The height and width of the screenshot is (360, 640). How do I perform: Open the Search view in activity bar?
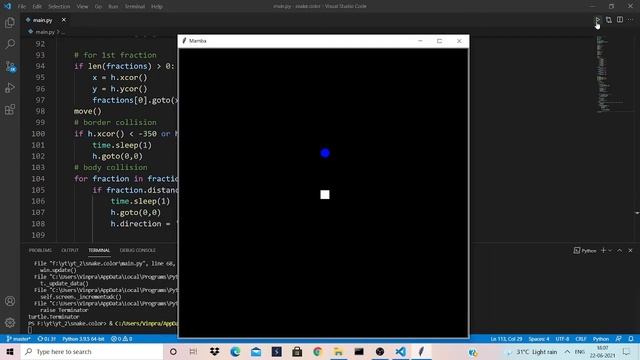tap(10, 44)
